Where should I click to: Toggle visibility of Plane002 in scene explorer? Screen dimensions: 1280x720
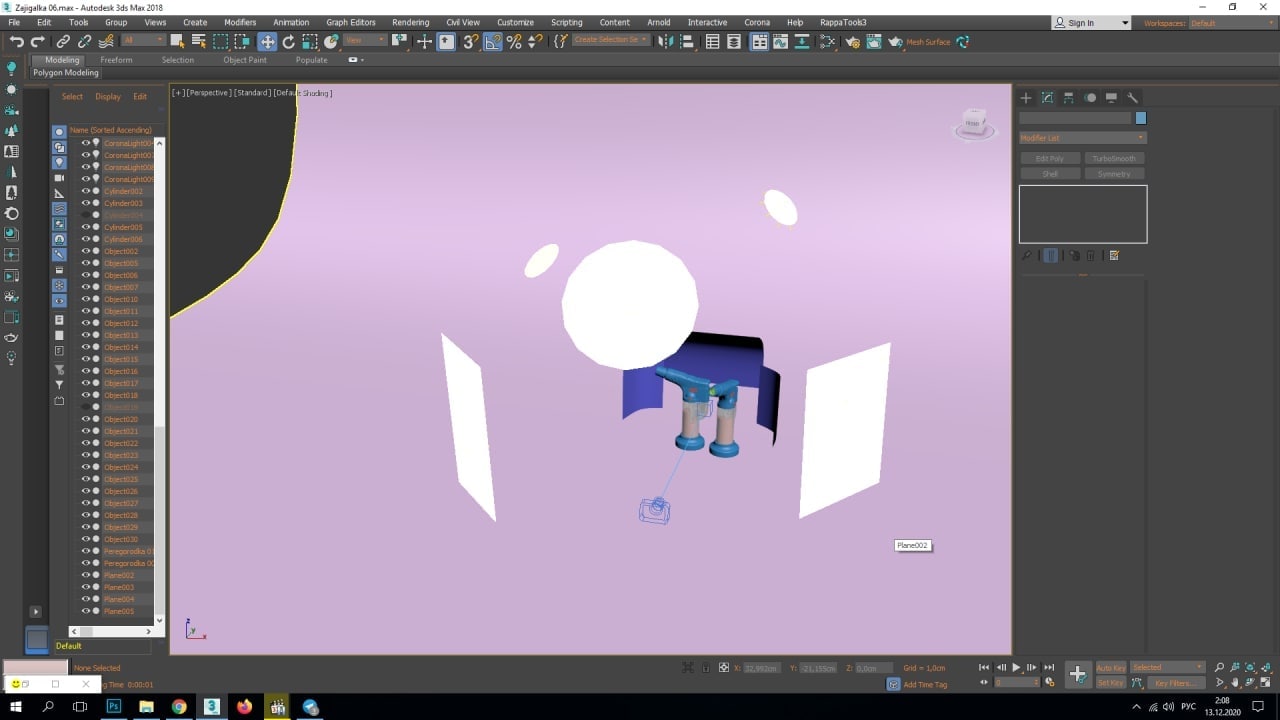85,575
